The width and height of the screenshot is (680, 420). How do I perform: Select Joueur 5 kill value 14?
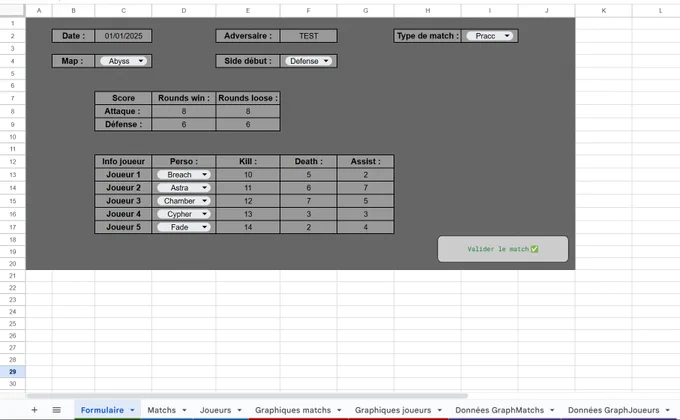click(248, 227)
